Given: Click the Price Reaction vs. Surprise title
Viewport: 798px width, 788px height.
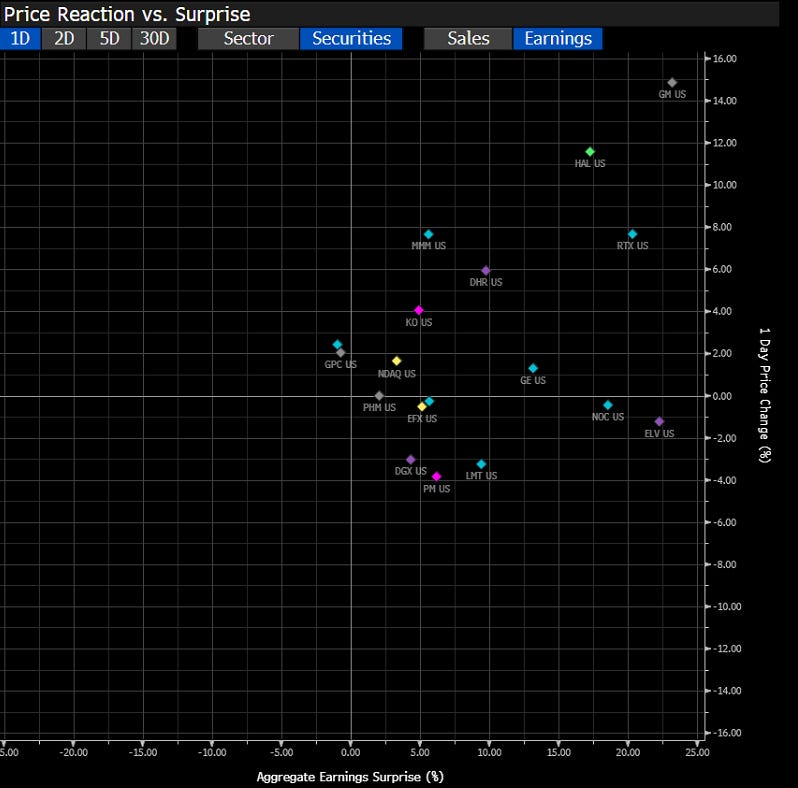Looking at the screenshot, I should (x=127, y=14).
